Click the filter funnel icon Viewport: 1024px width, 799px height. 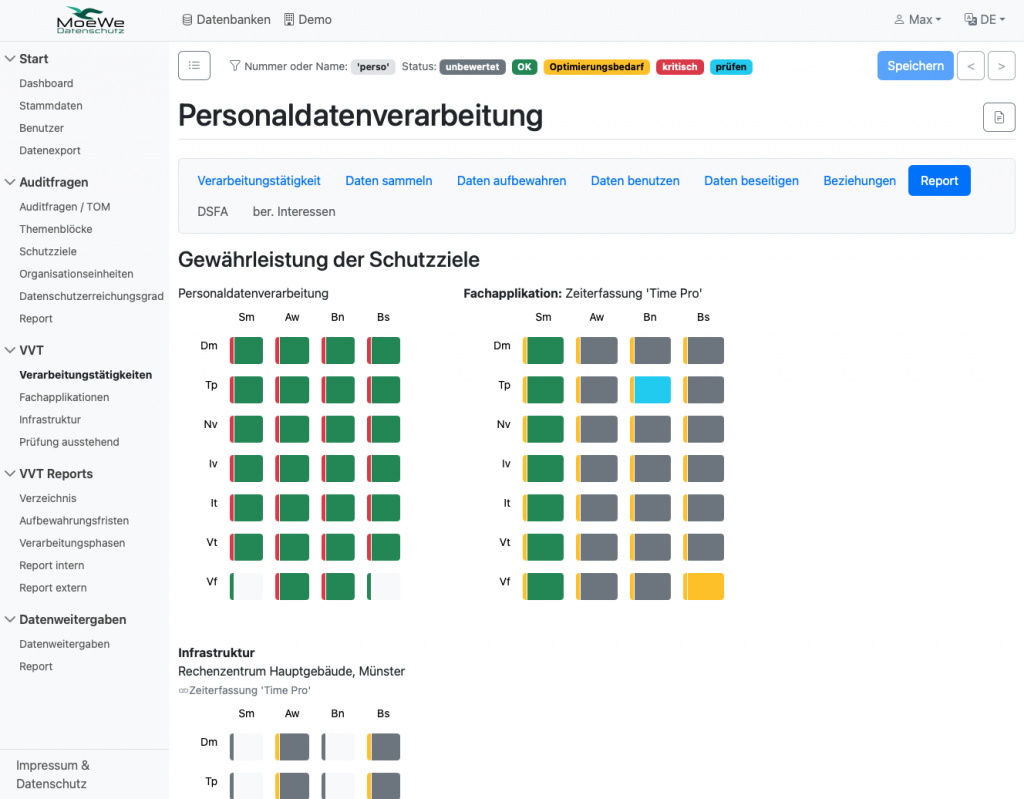pos(235,67)
